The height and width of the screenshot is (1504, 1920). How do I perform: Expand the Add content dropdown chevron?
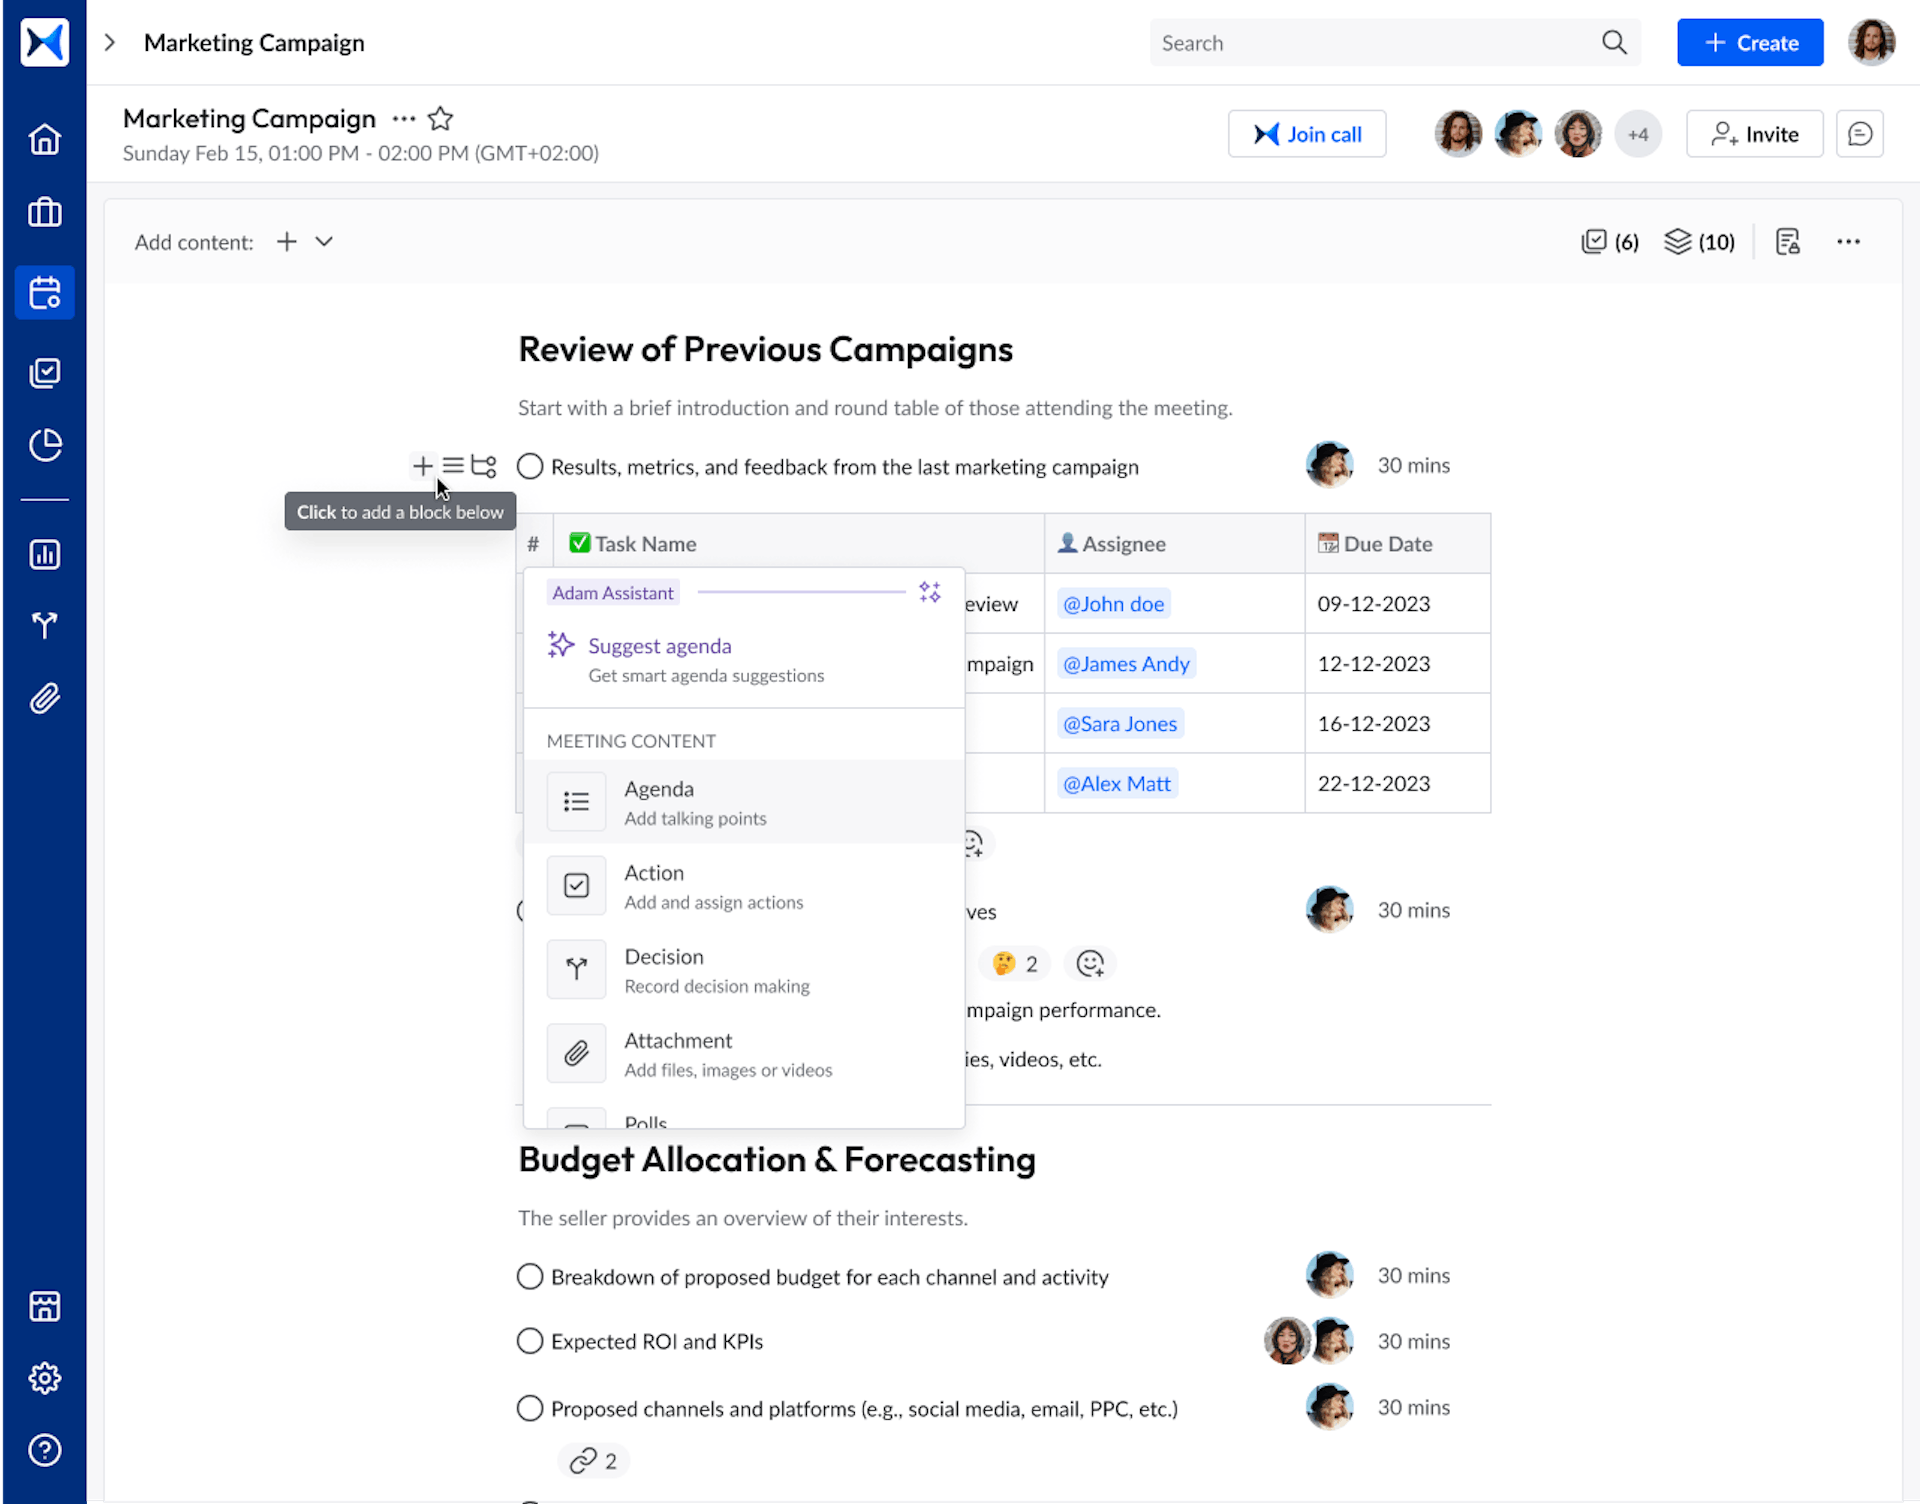click(323, 241)
